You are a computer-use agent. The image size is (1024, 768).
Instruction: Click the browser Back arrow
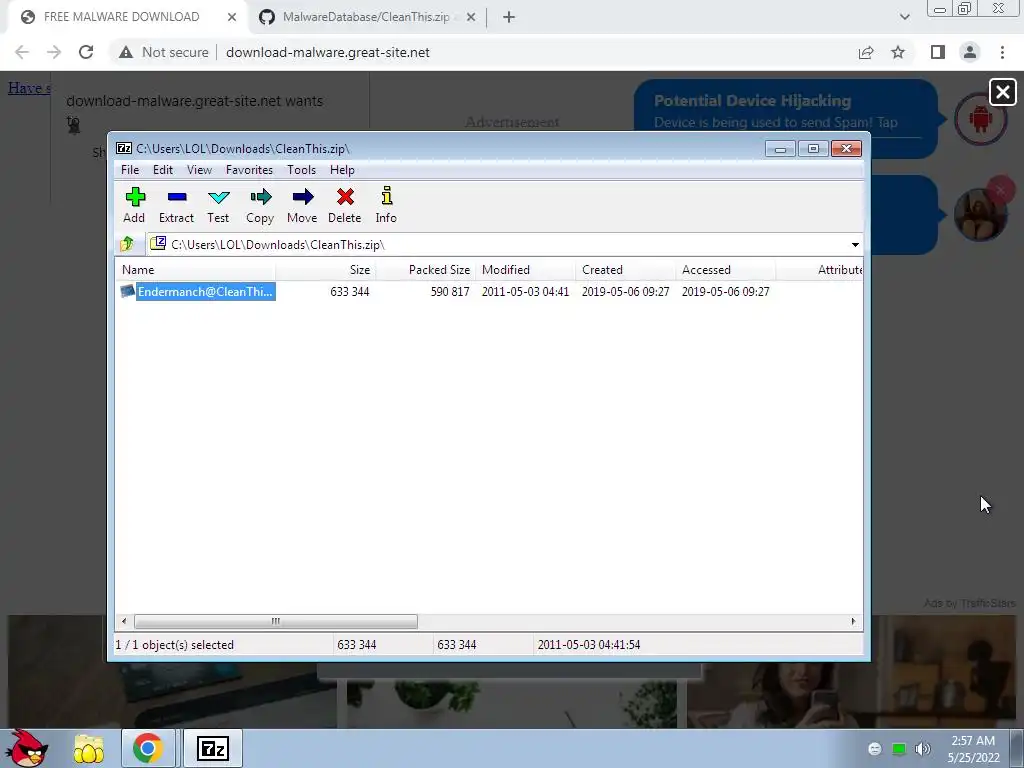pyautogui.click(x=22, y=52)
